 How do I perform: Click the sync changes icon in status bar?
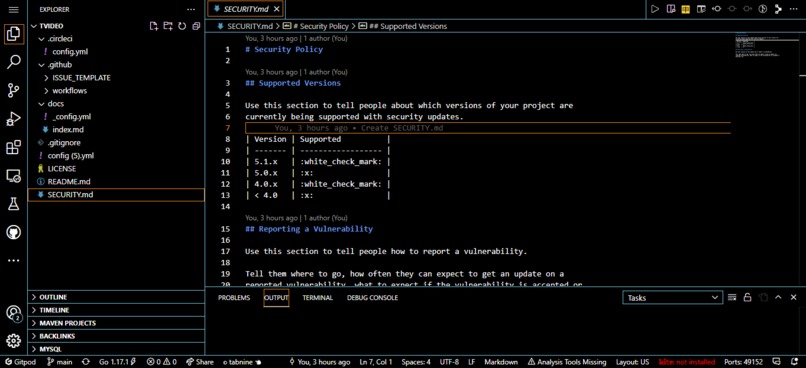point(85,362)
